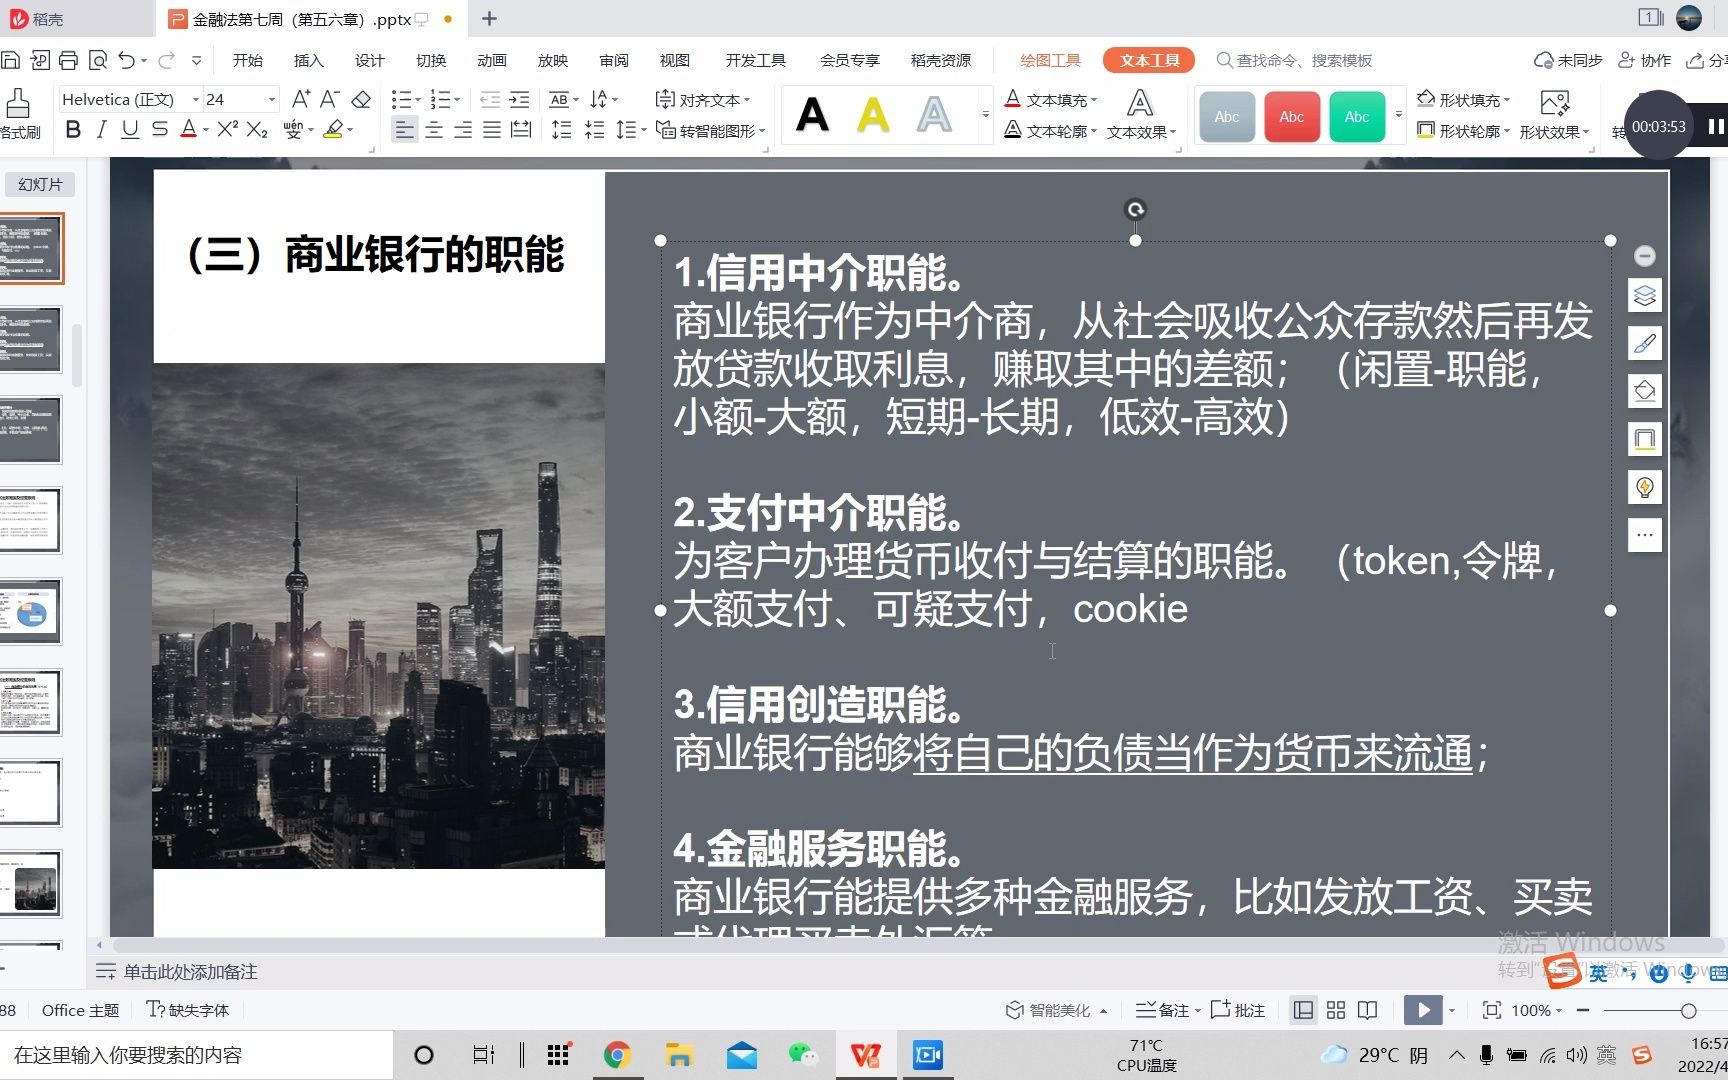The image size is (1728, 1080).
Task: Click the lightbulb icon beside slide
Action: point(1645,487)
